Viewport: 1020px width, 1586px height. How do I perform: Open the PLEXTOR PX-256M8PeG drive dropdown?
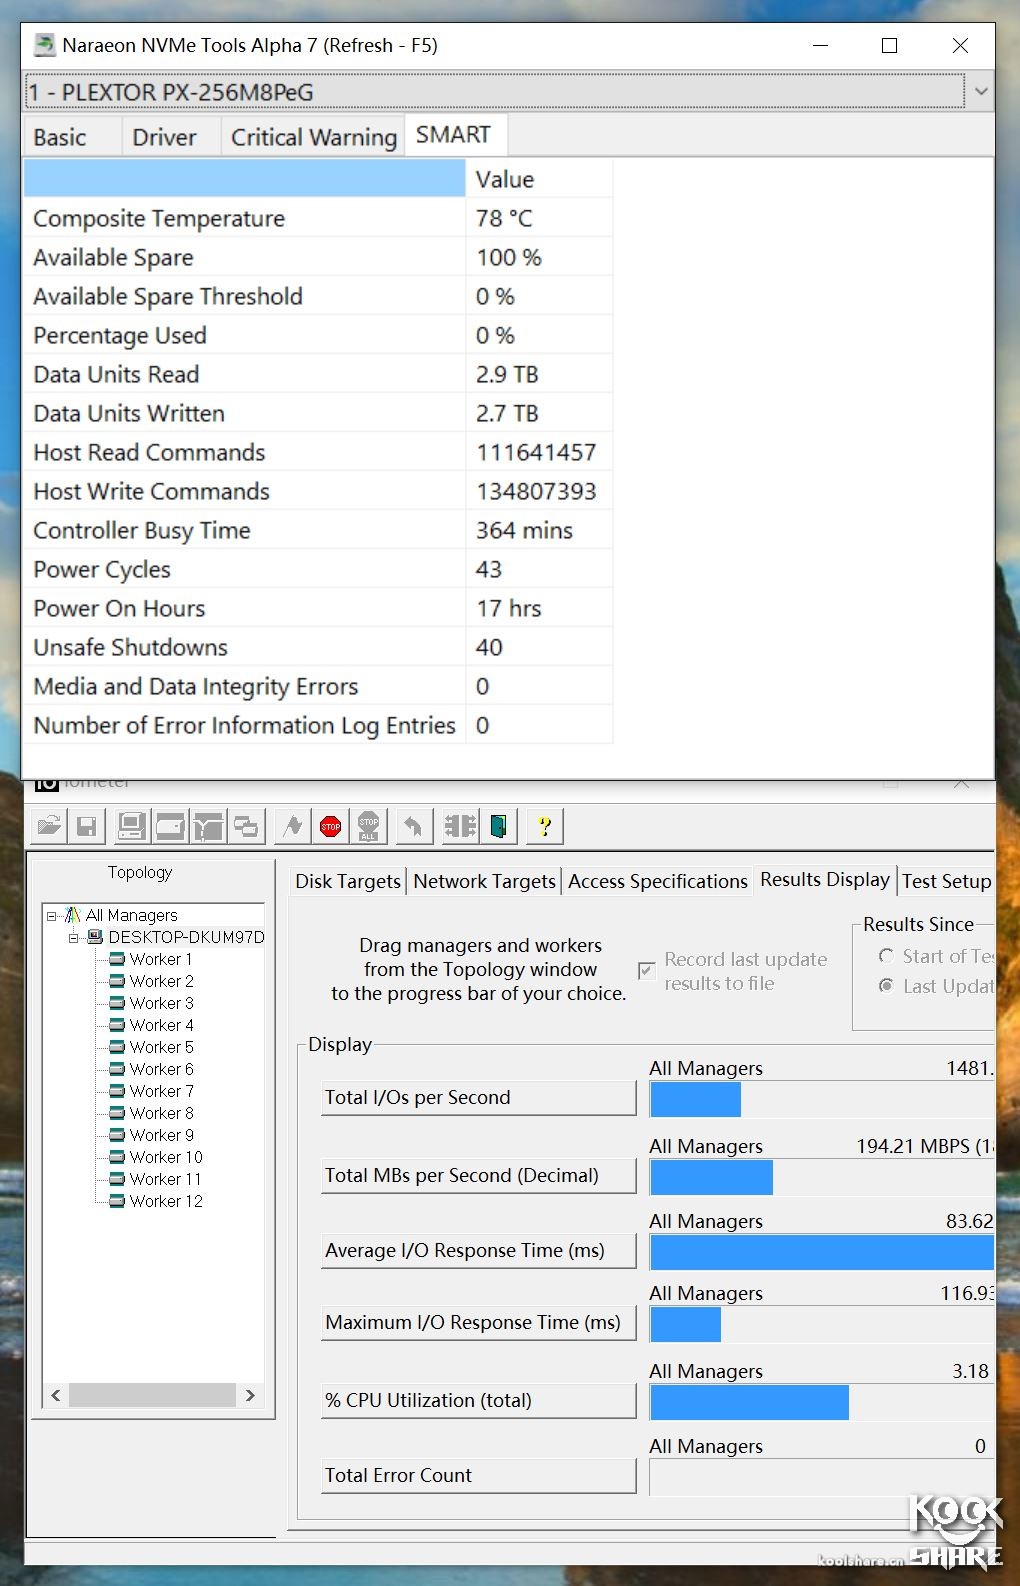point(980,91)
